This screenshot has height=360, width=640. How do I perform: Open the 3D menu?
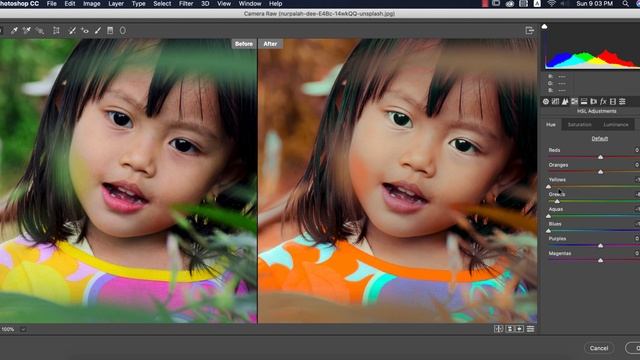point(205,4)
